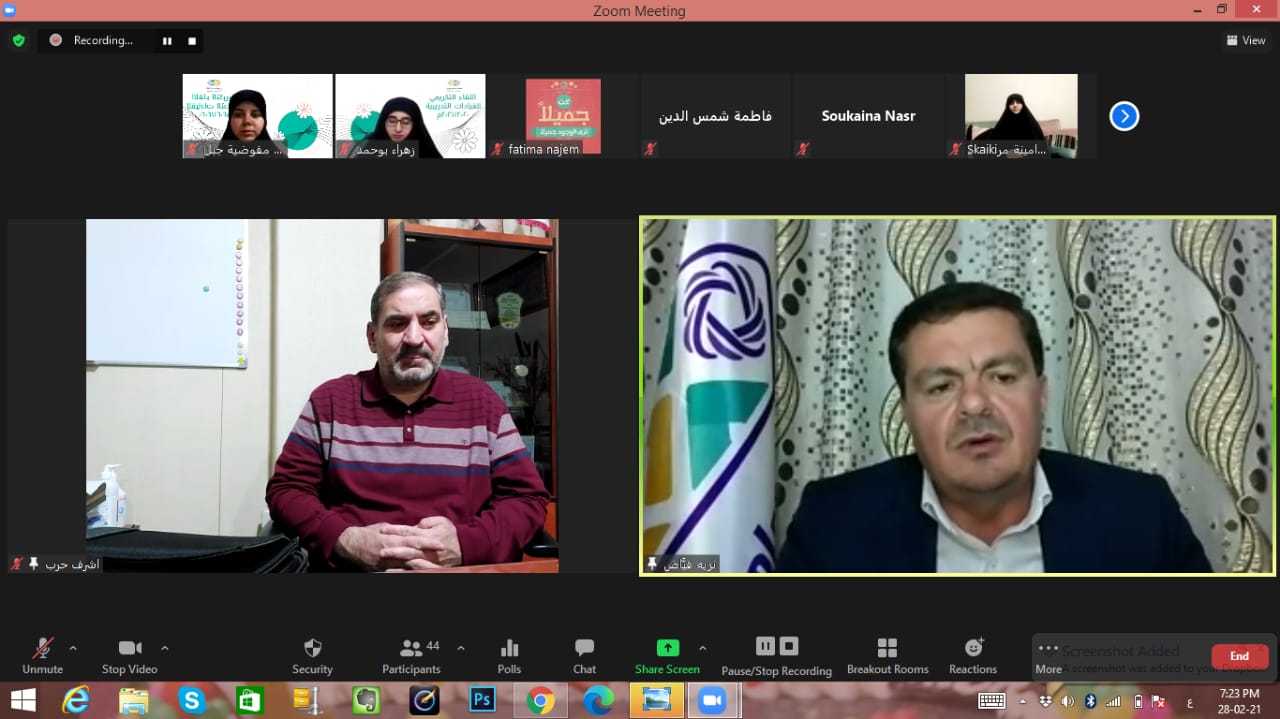Open the Security shield options

point(312,655)
